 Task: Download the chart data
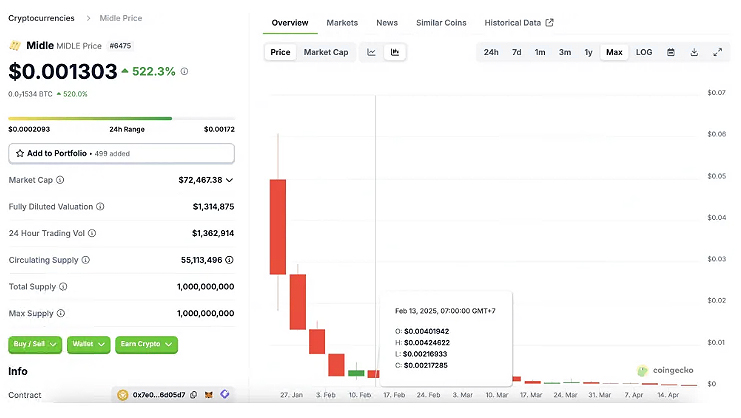[x=694, y=52]
